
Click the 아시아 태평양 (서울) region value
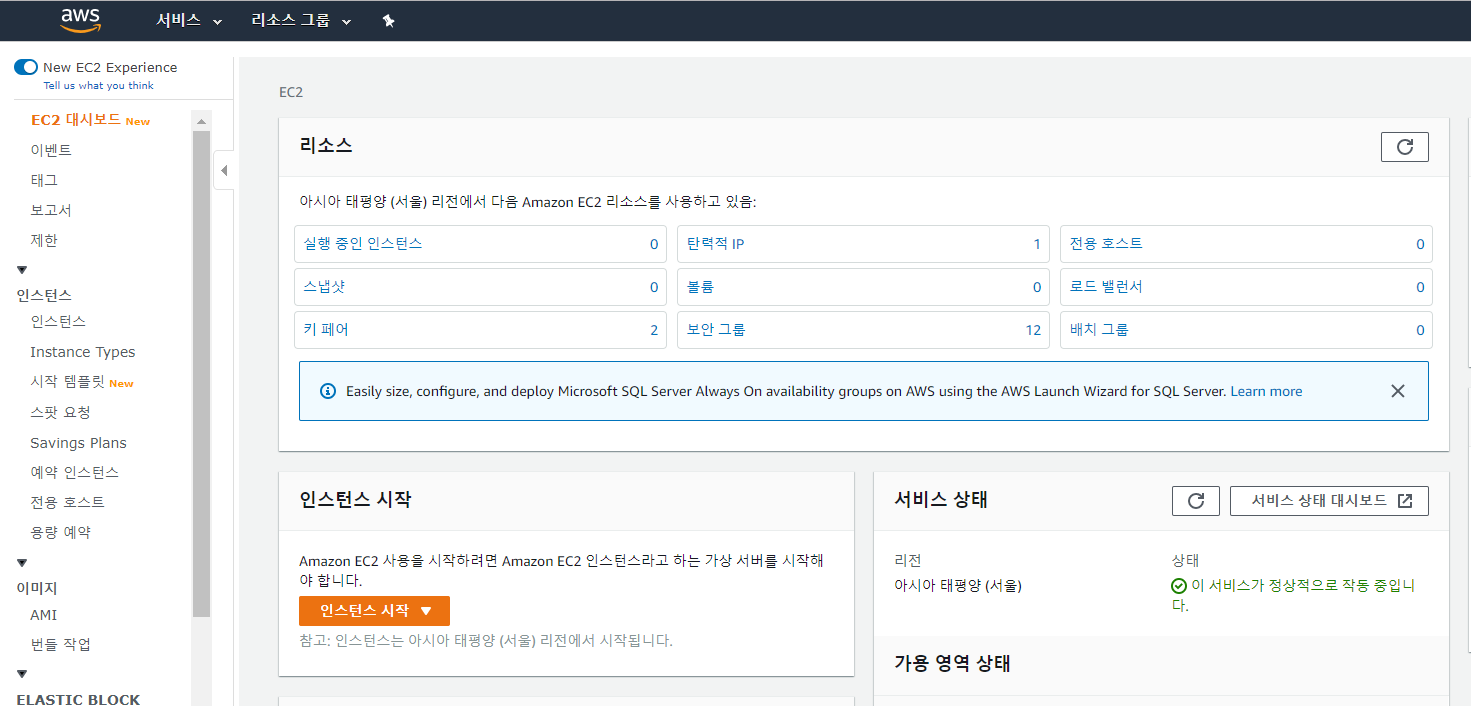click(958, 586)
